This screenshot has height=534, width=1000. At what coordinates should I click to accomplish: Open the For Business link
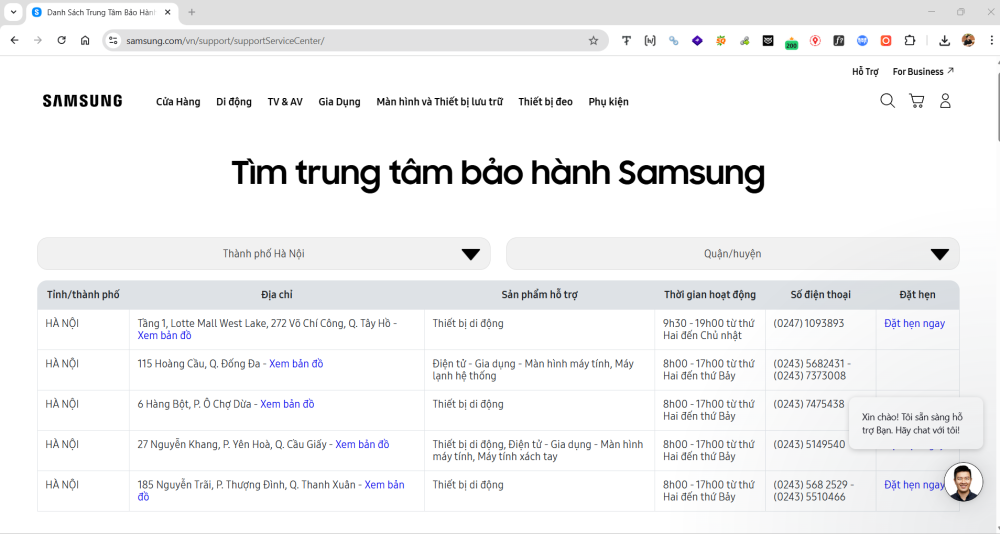(923, 71)
